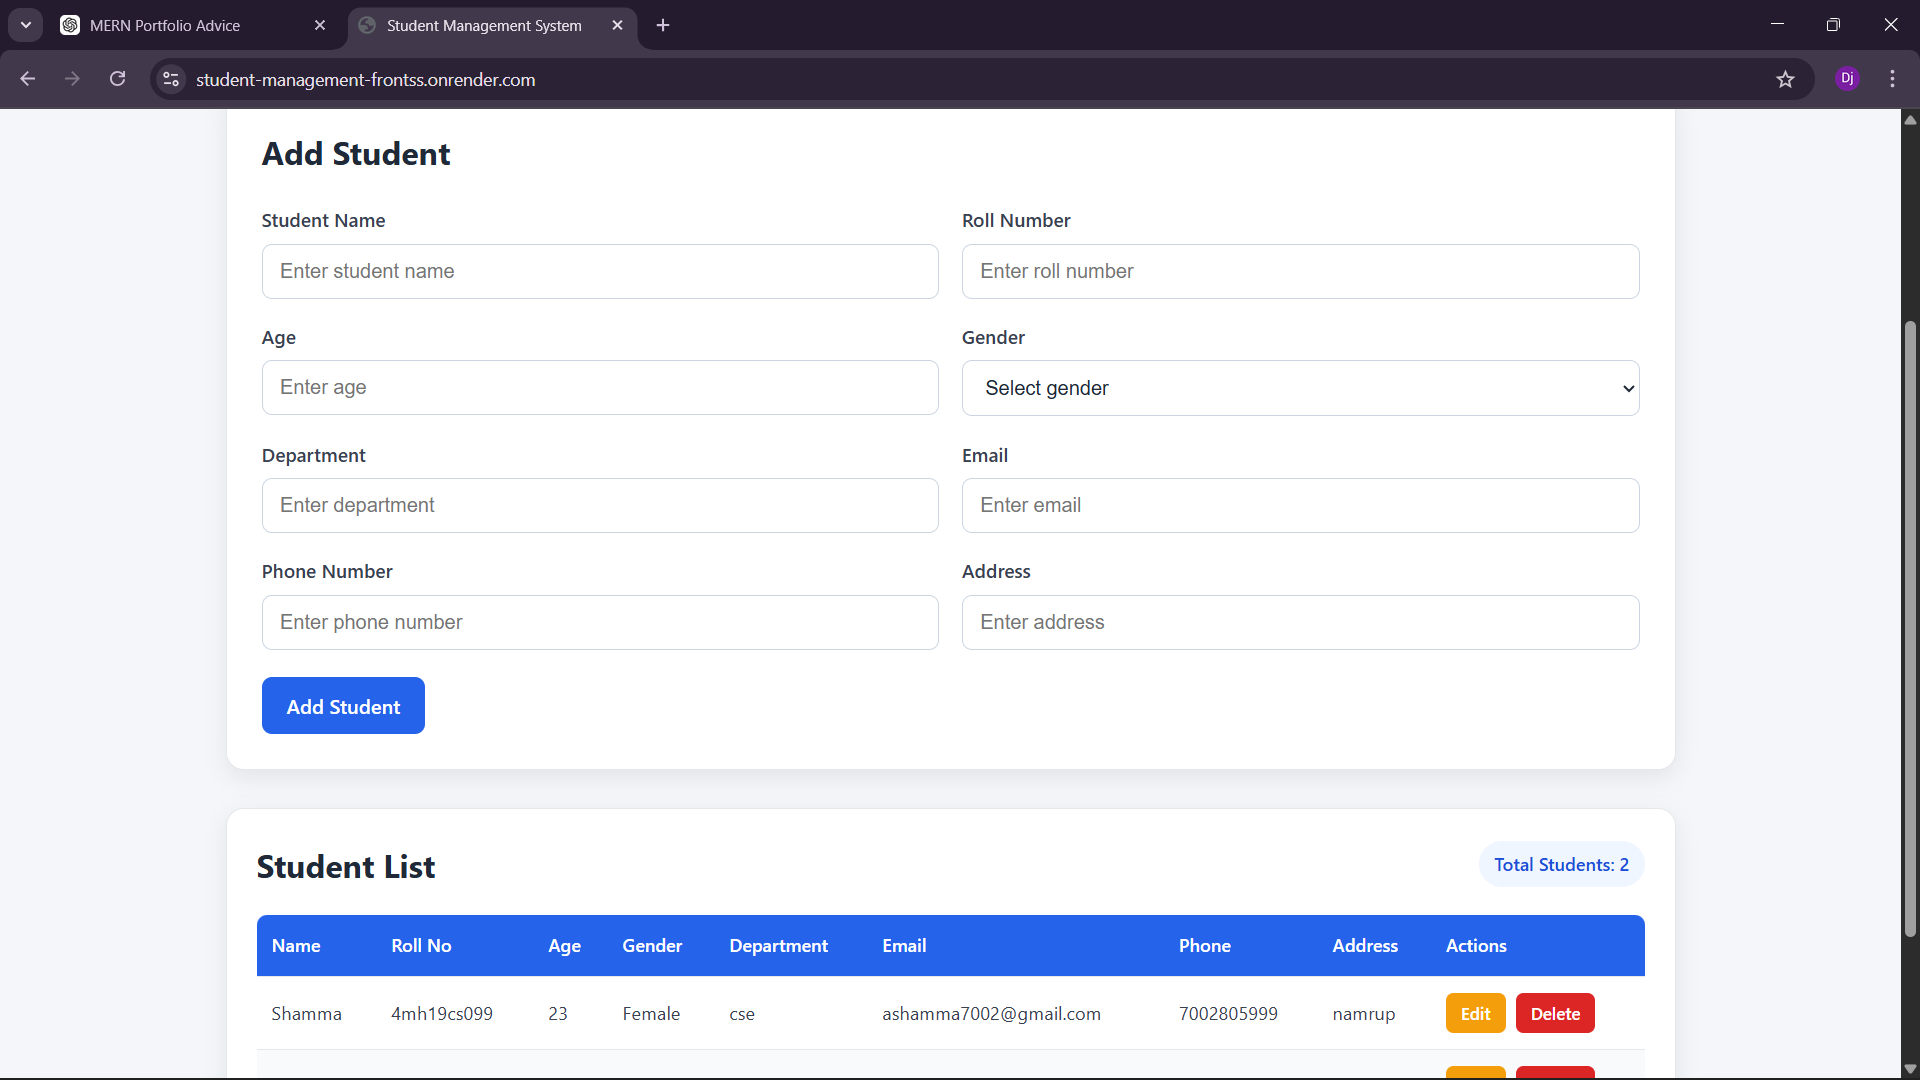Image resolution: width=1920 pixels, height=1080 pixels.
Task: Click the Department field label
Action: pyautogui.click(x=314, y=455)
